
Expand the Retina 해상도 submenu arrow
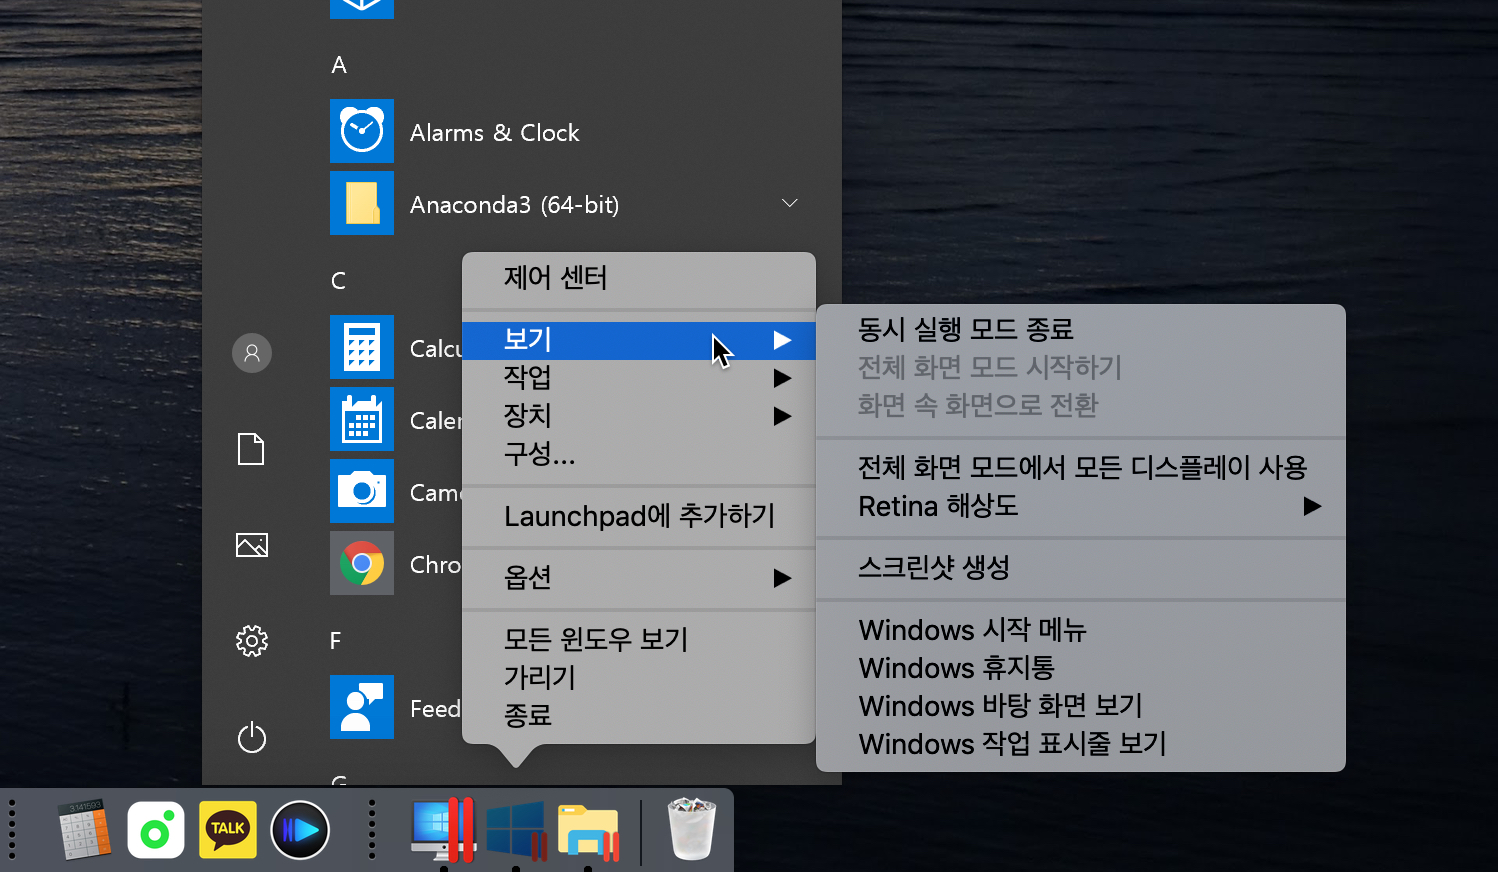click(1312, 506)
